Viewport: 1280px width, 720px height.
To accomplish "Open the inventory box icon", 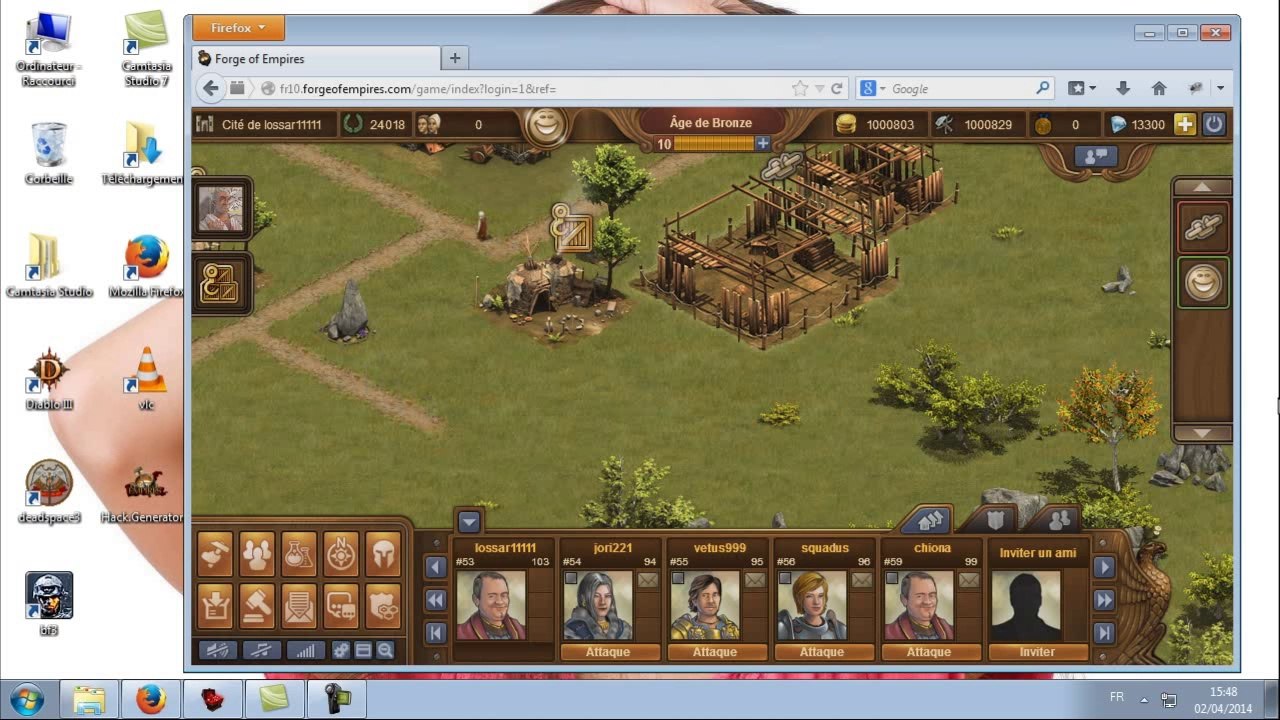I will click(215, 606).
